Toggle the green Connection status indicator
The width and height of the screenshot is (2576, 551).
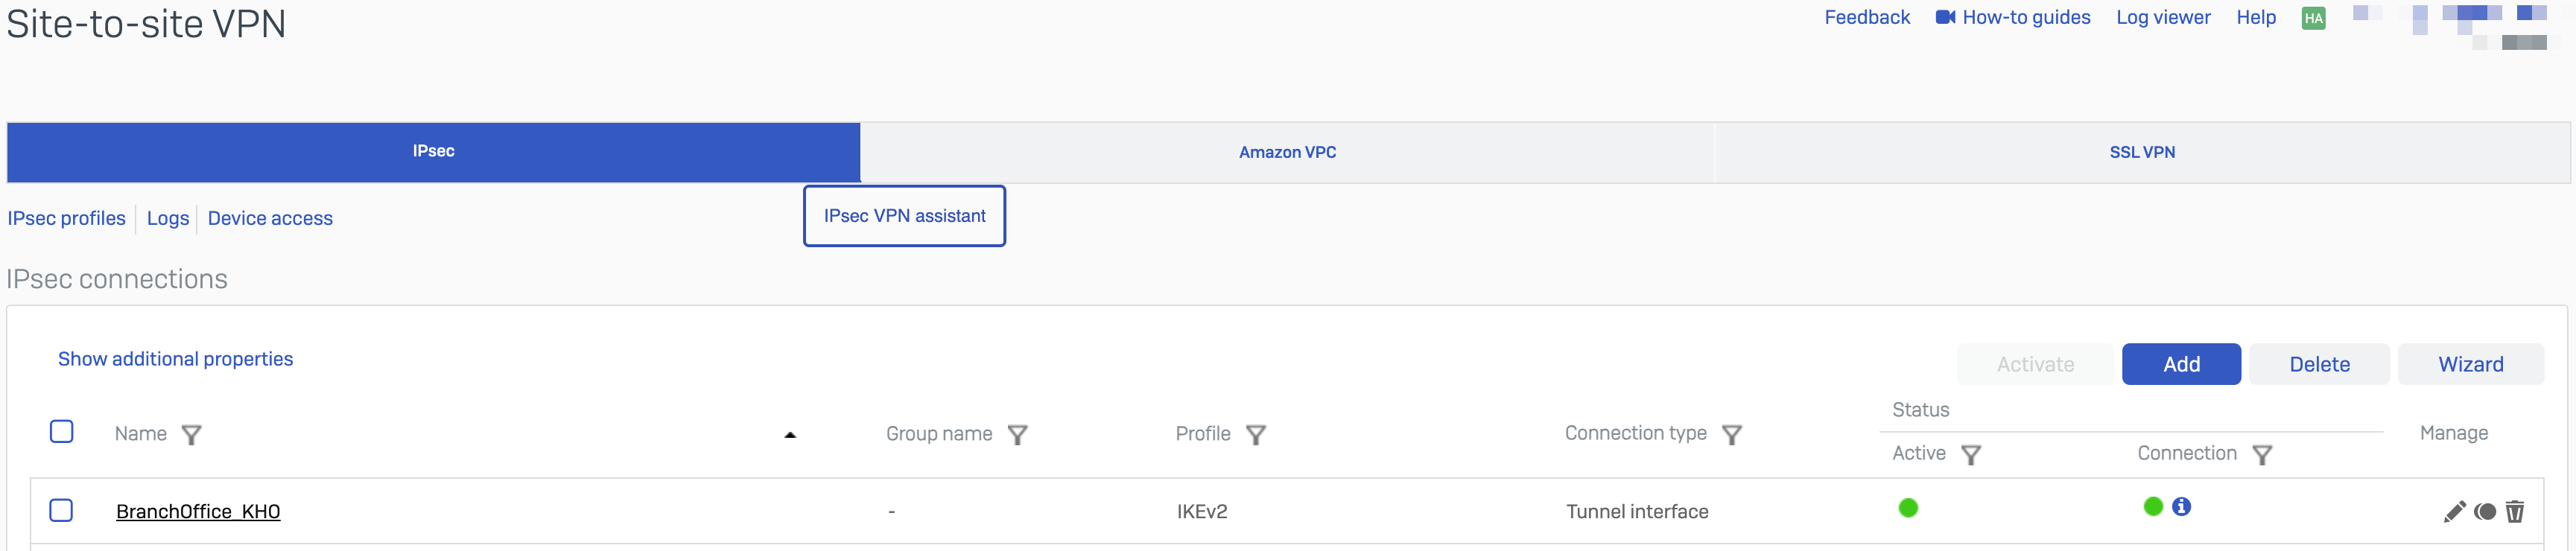(x=2153, y=507)
